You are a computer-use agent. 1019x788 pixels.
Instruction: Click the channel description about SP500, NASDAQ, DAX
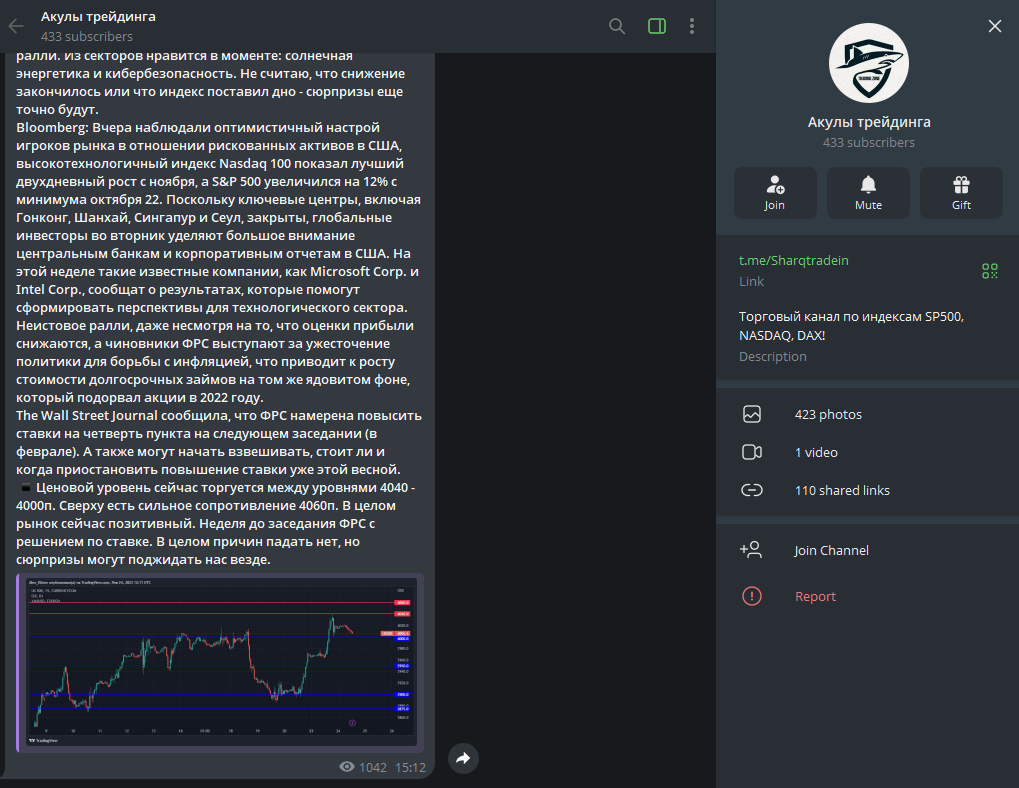pyautogui.click(x=851, y=326)
